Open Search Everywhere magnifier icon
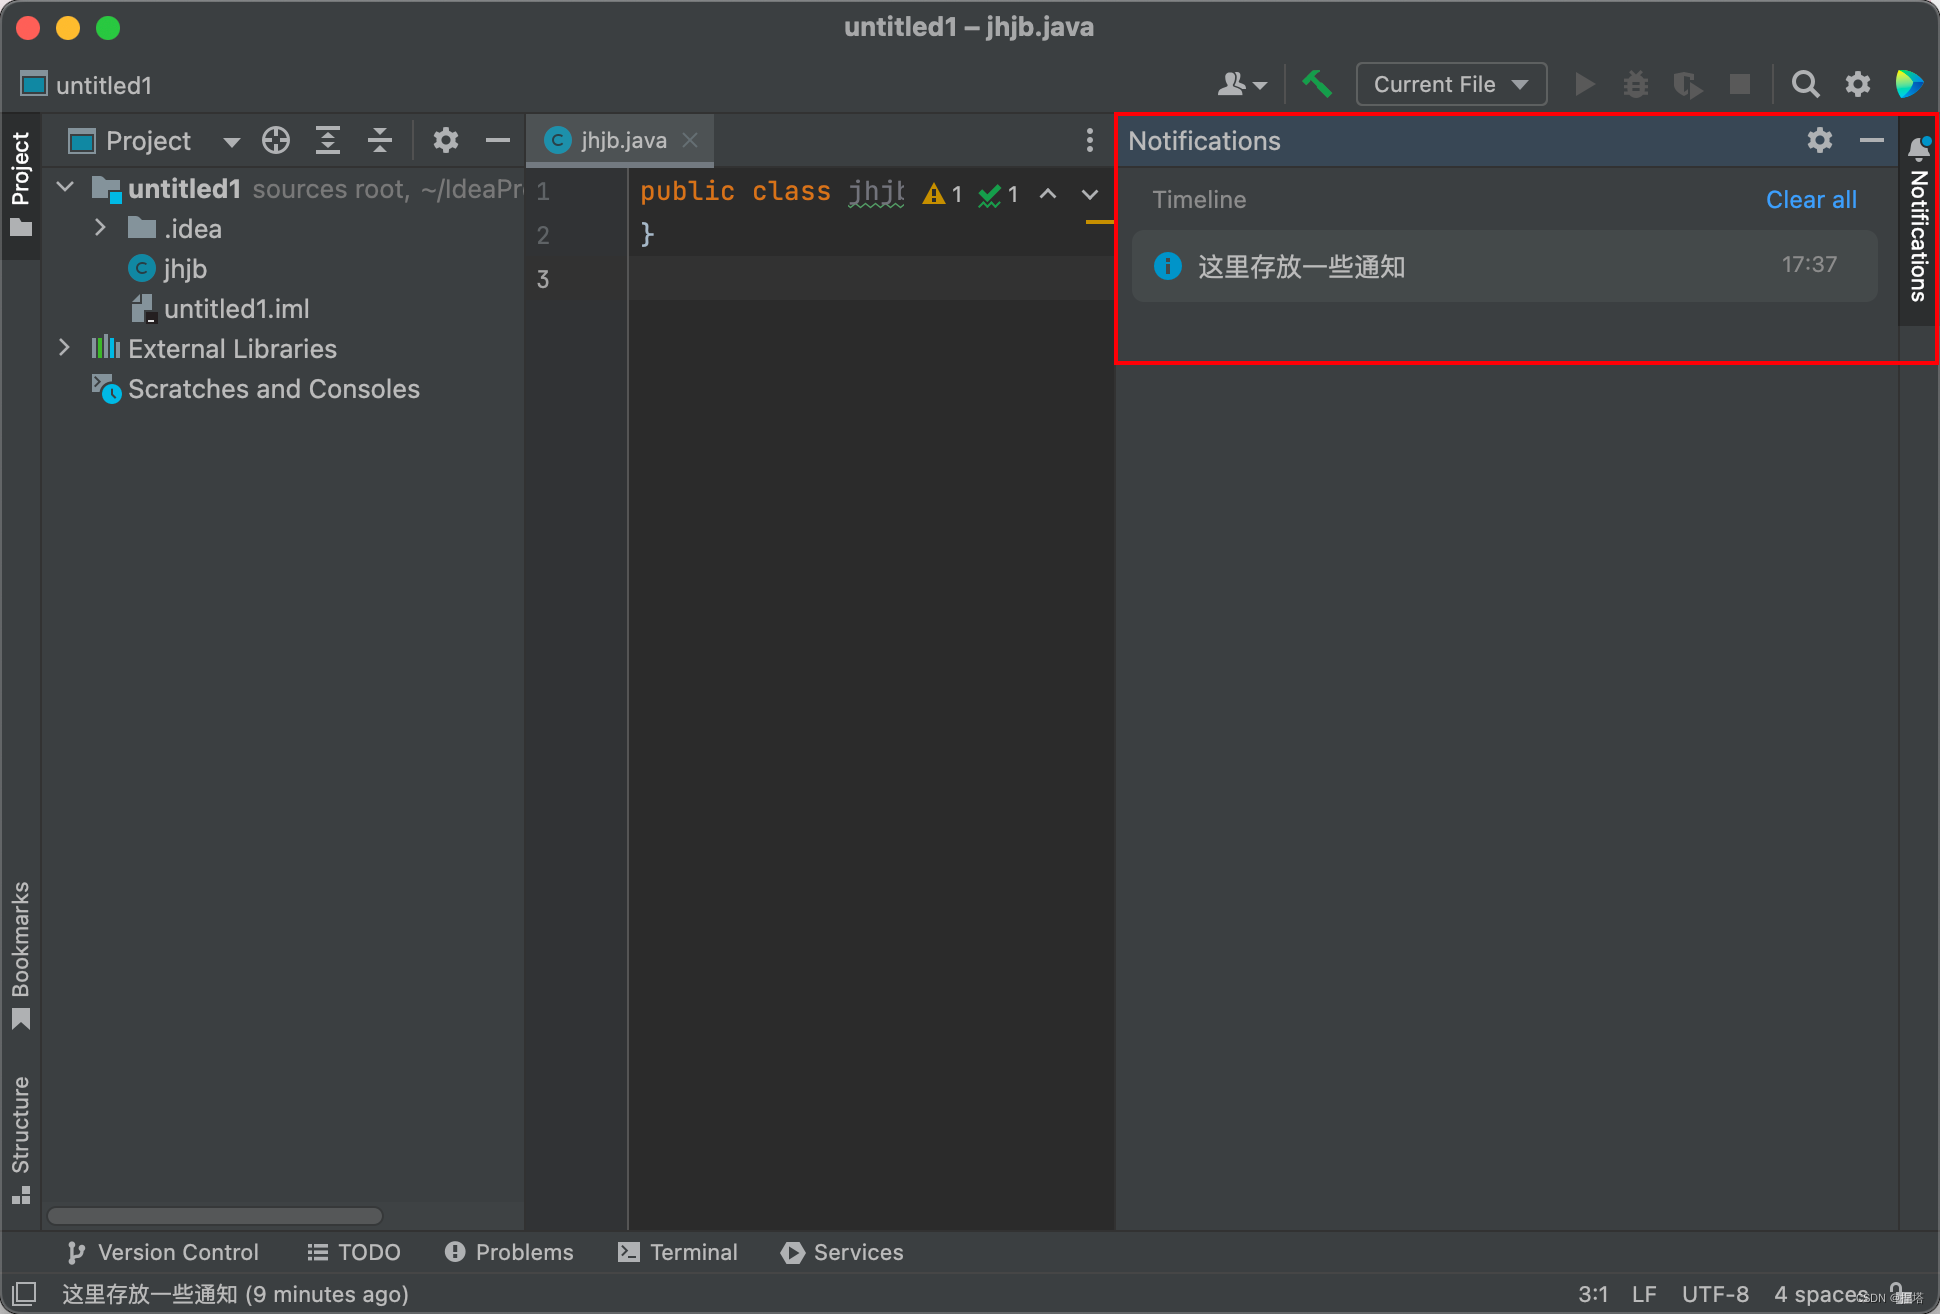 pos(1805,84)
